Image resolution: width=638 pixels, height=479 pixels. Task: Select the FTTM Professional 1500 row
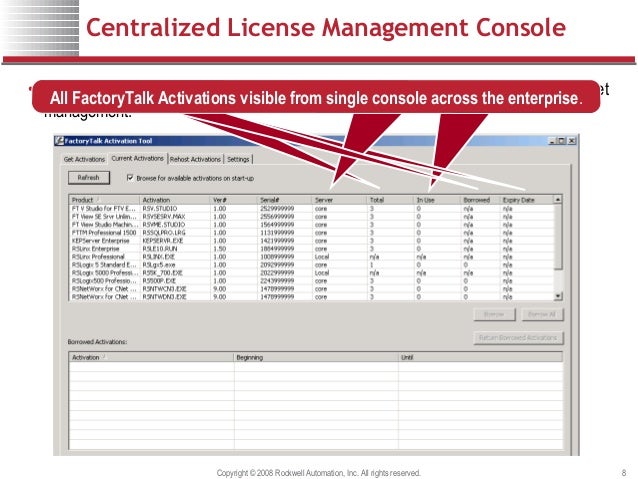pos(312,233)
